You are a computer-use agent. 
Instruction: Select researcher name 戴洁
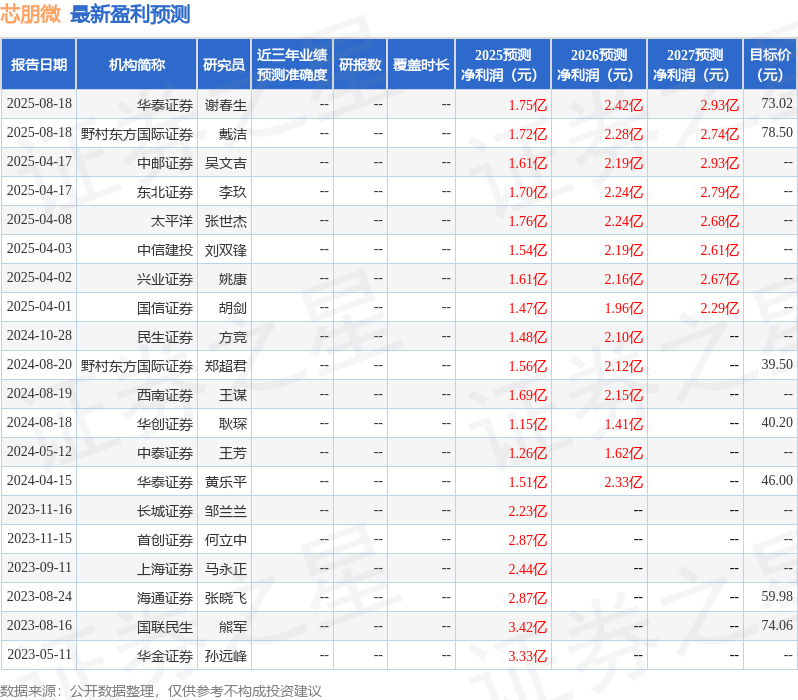233,134
